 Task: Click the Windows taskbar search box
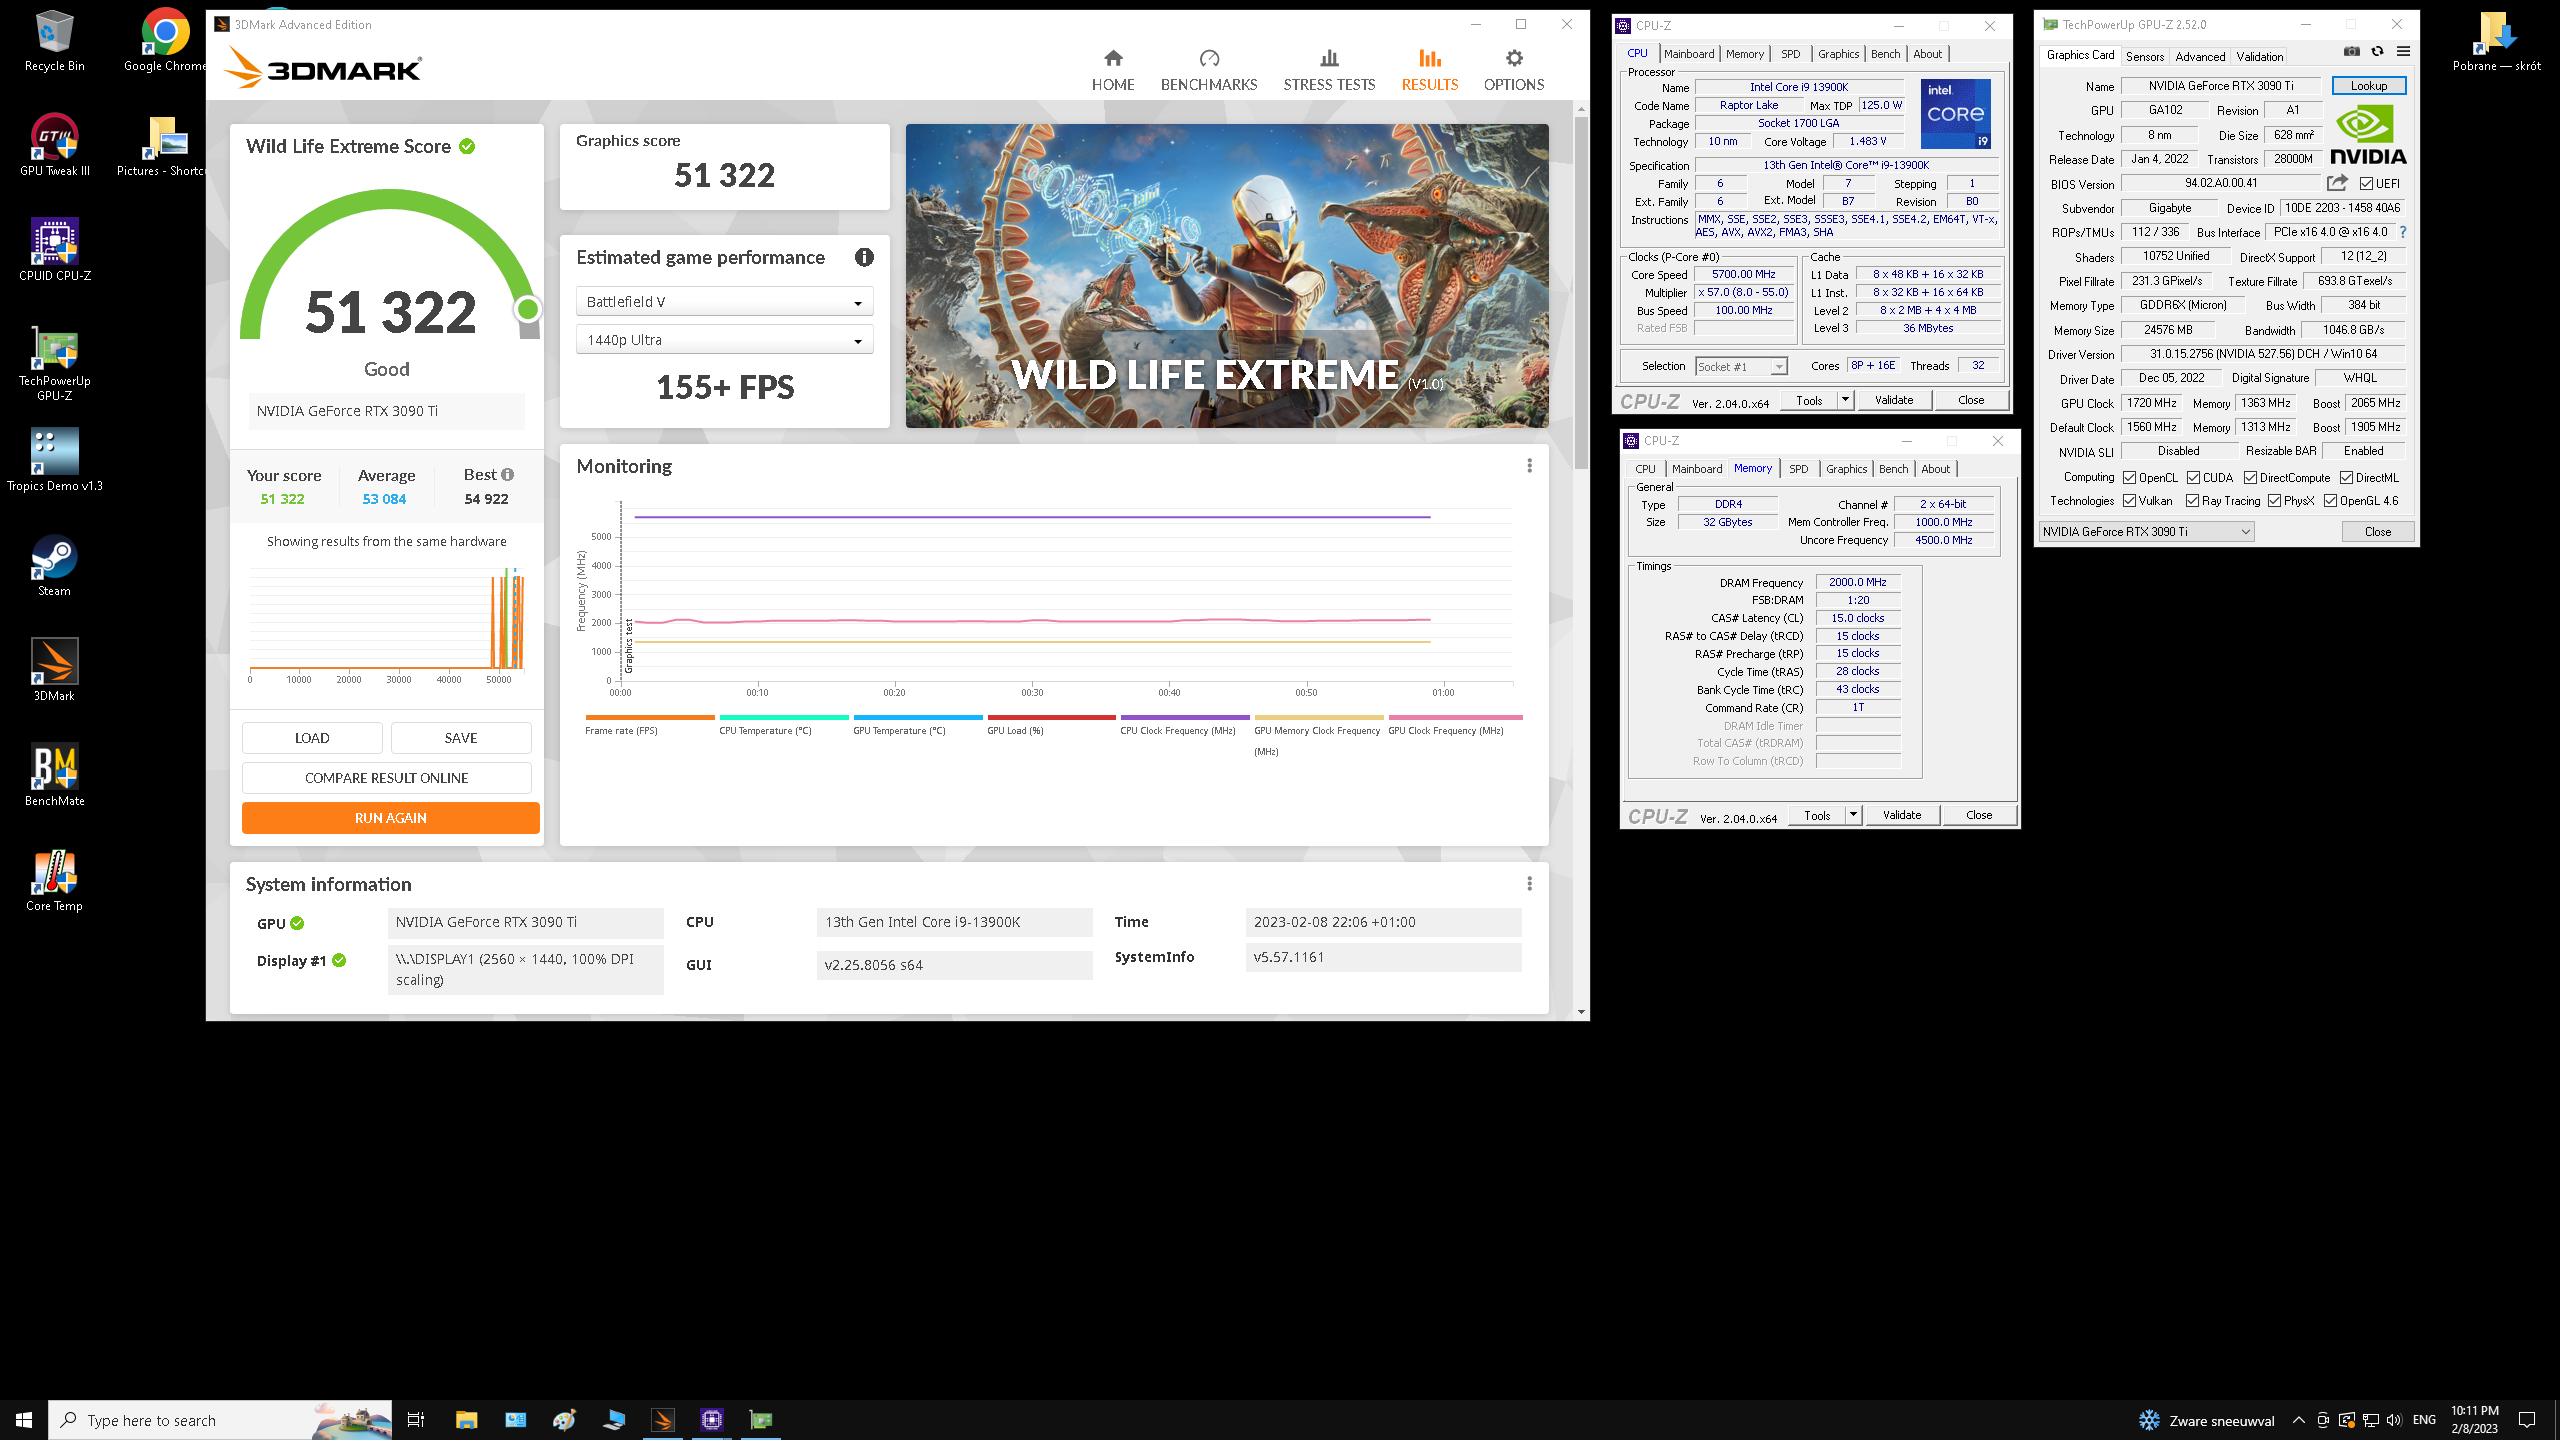pos(220,1420)
